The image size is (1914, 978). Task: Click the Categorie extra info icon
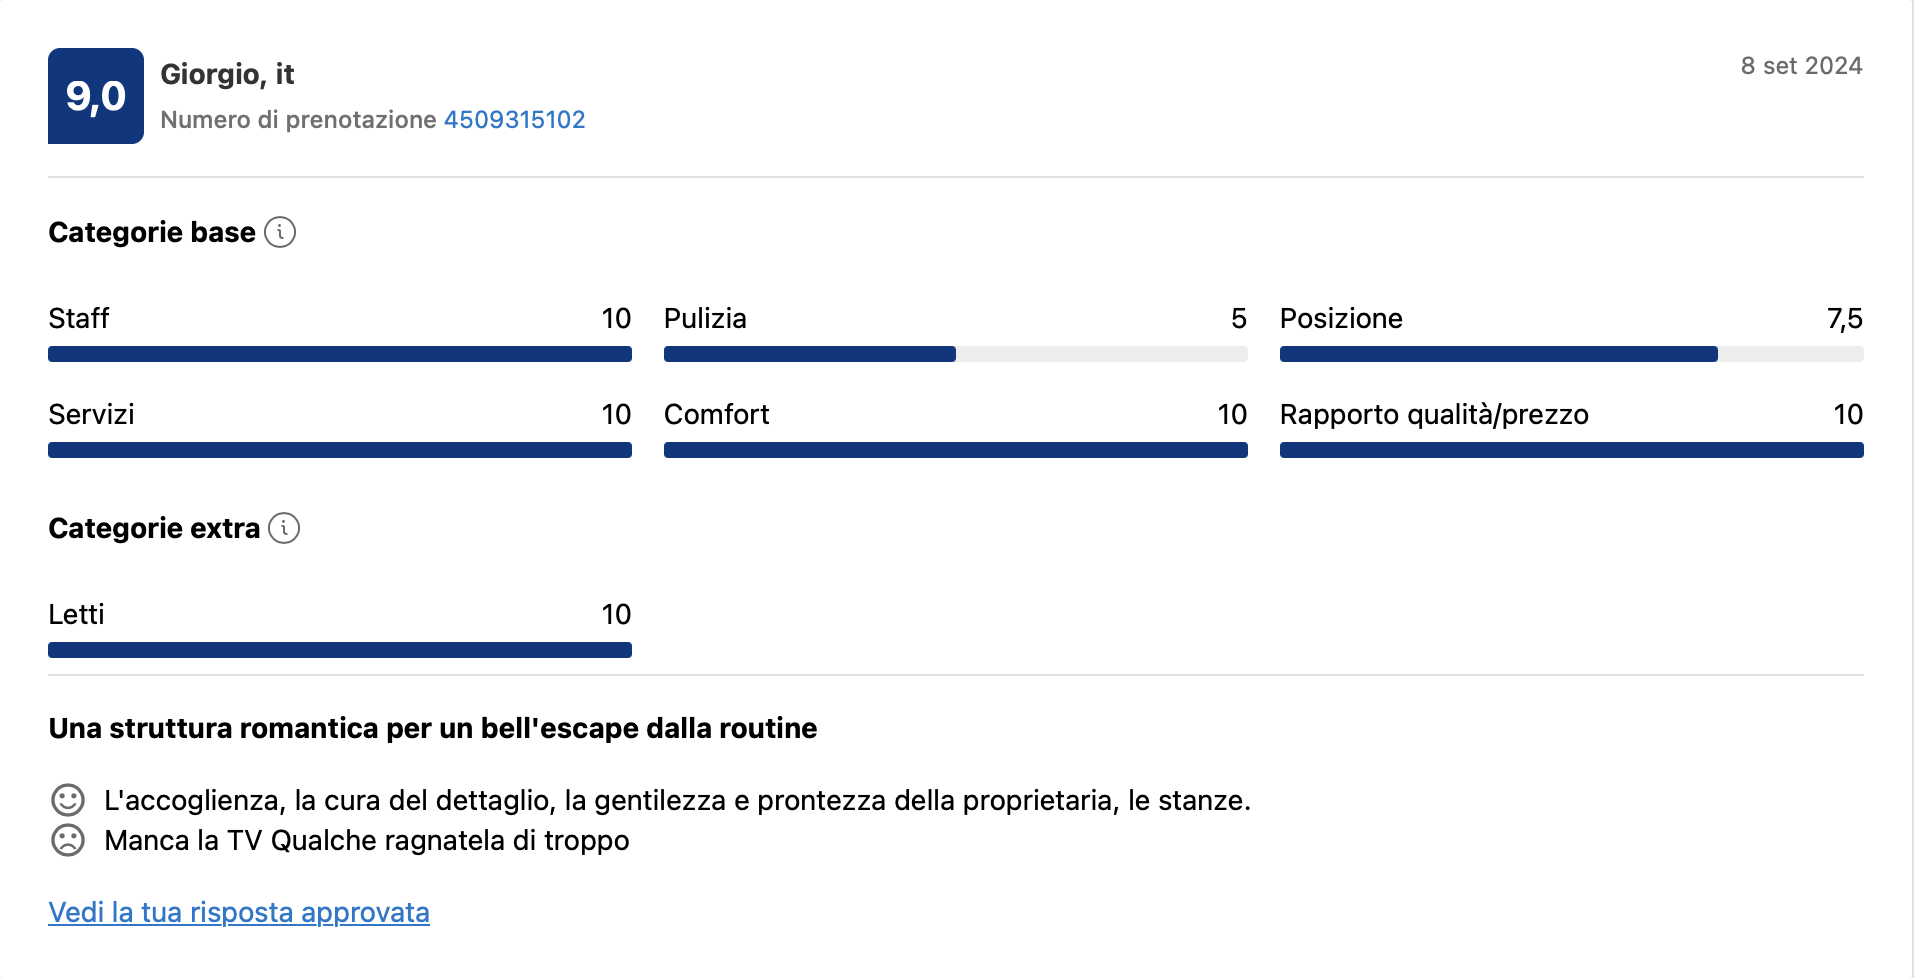(x=285, y=528)
